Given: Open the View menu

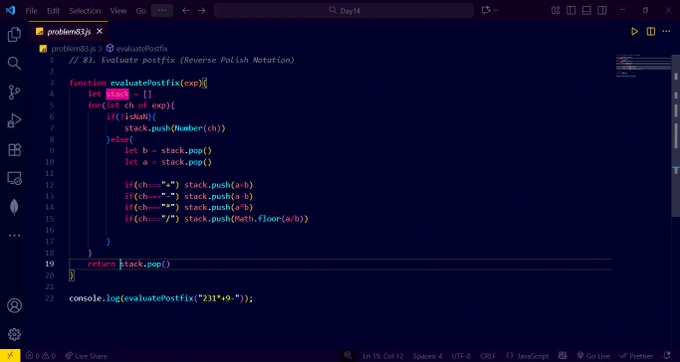Looking at the screenshot, I should click(118, 10).
